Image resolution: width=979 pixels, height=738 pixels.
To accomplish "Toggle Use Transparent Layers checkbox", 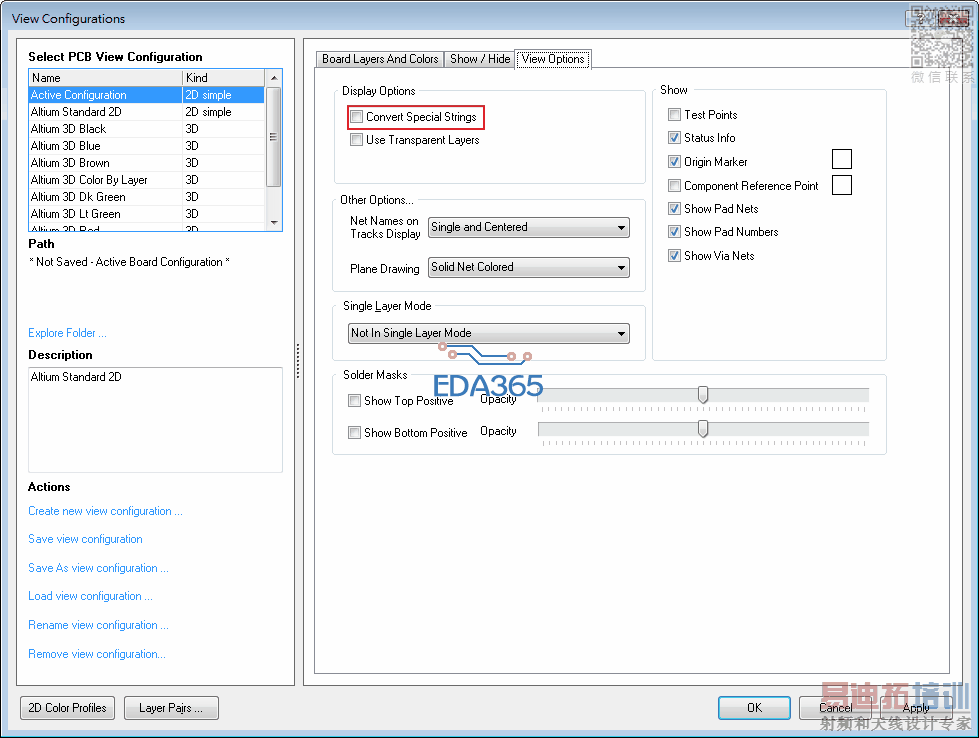I will pyautogui.click(x=357, y=140).
